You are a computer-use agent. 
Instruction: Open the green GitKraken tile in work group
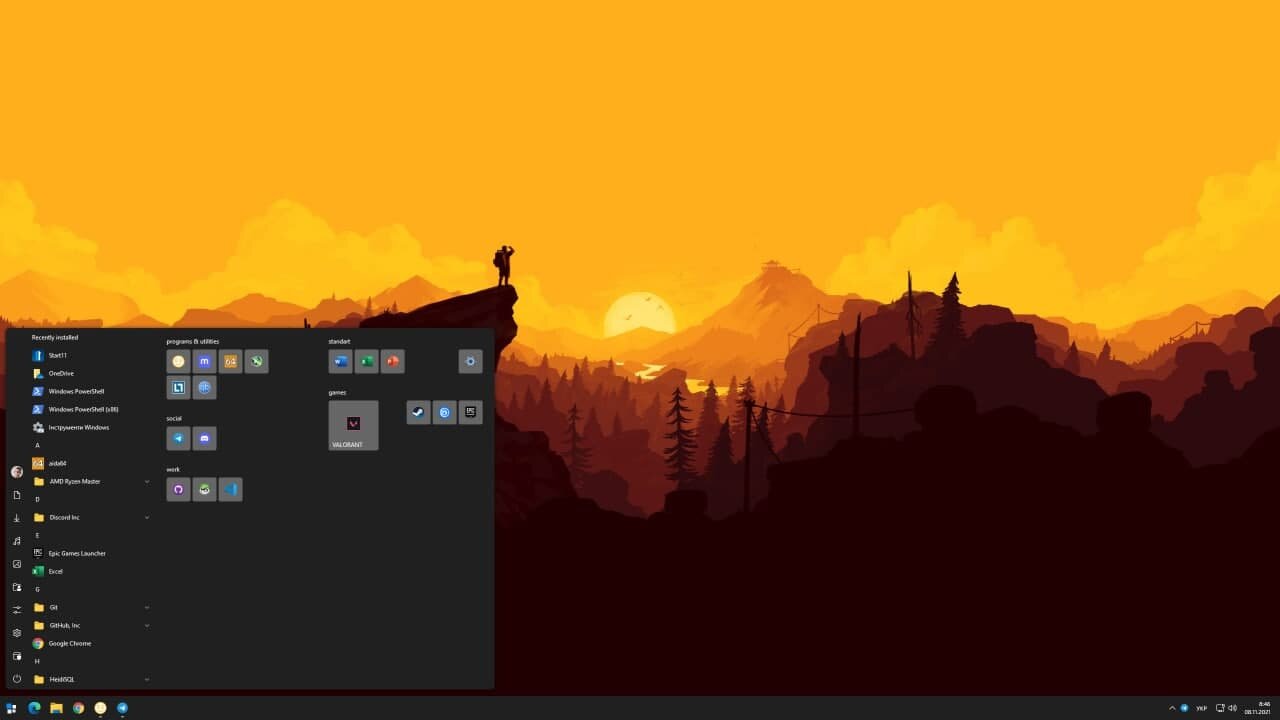coord(205,489)
